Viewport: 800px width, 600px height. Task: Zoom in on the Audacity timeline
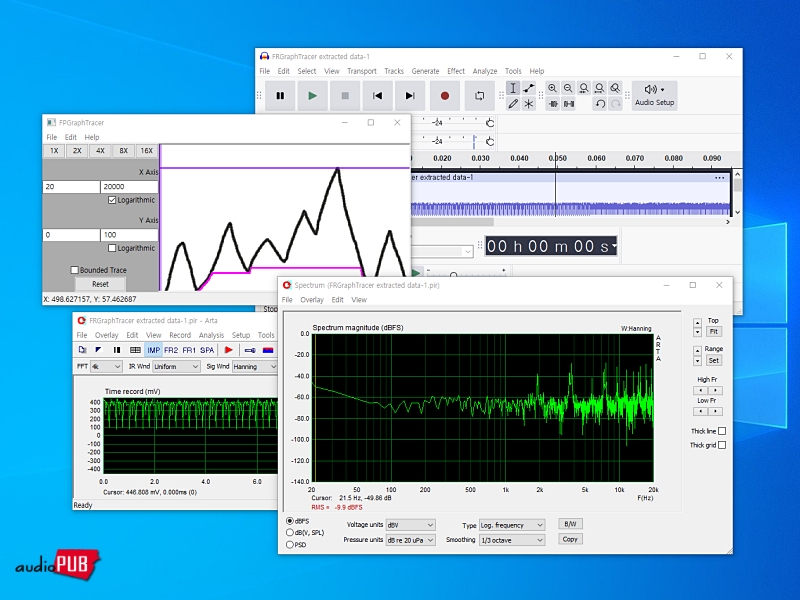point(553,88)
